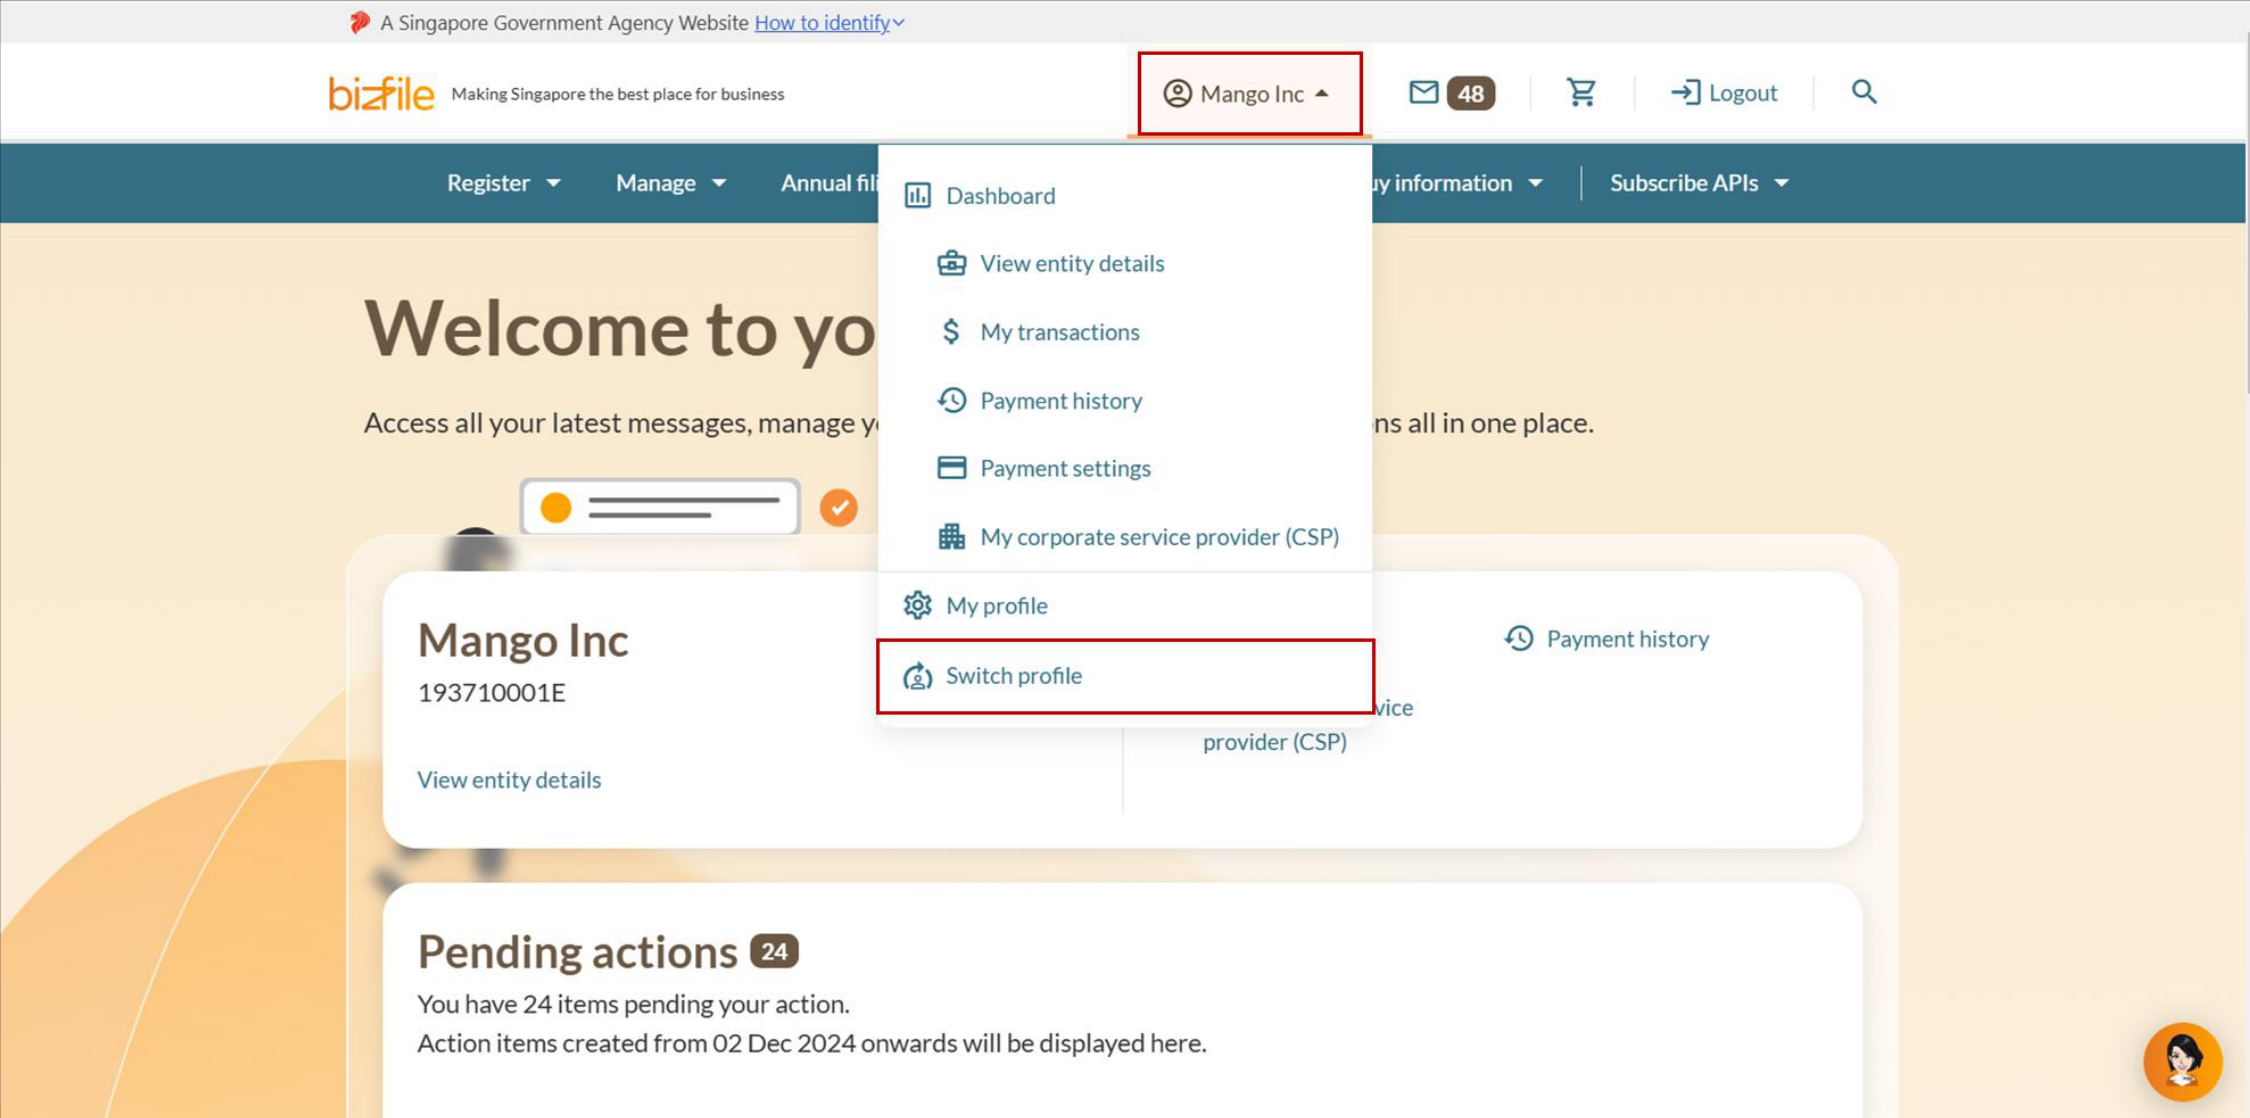The height and width of the screenshot is (1118, 2250).
Task: Select Payment history in the dropdown menu
Action: pyautogui.click(x=1125, y=400)
